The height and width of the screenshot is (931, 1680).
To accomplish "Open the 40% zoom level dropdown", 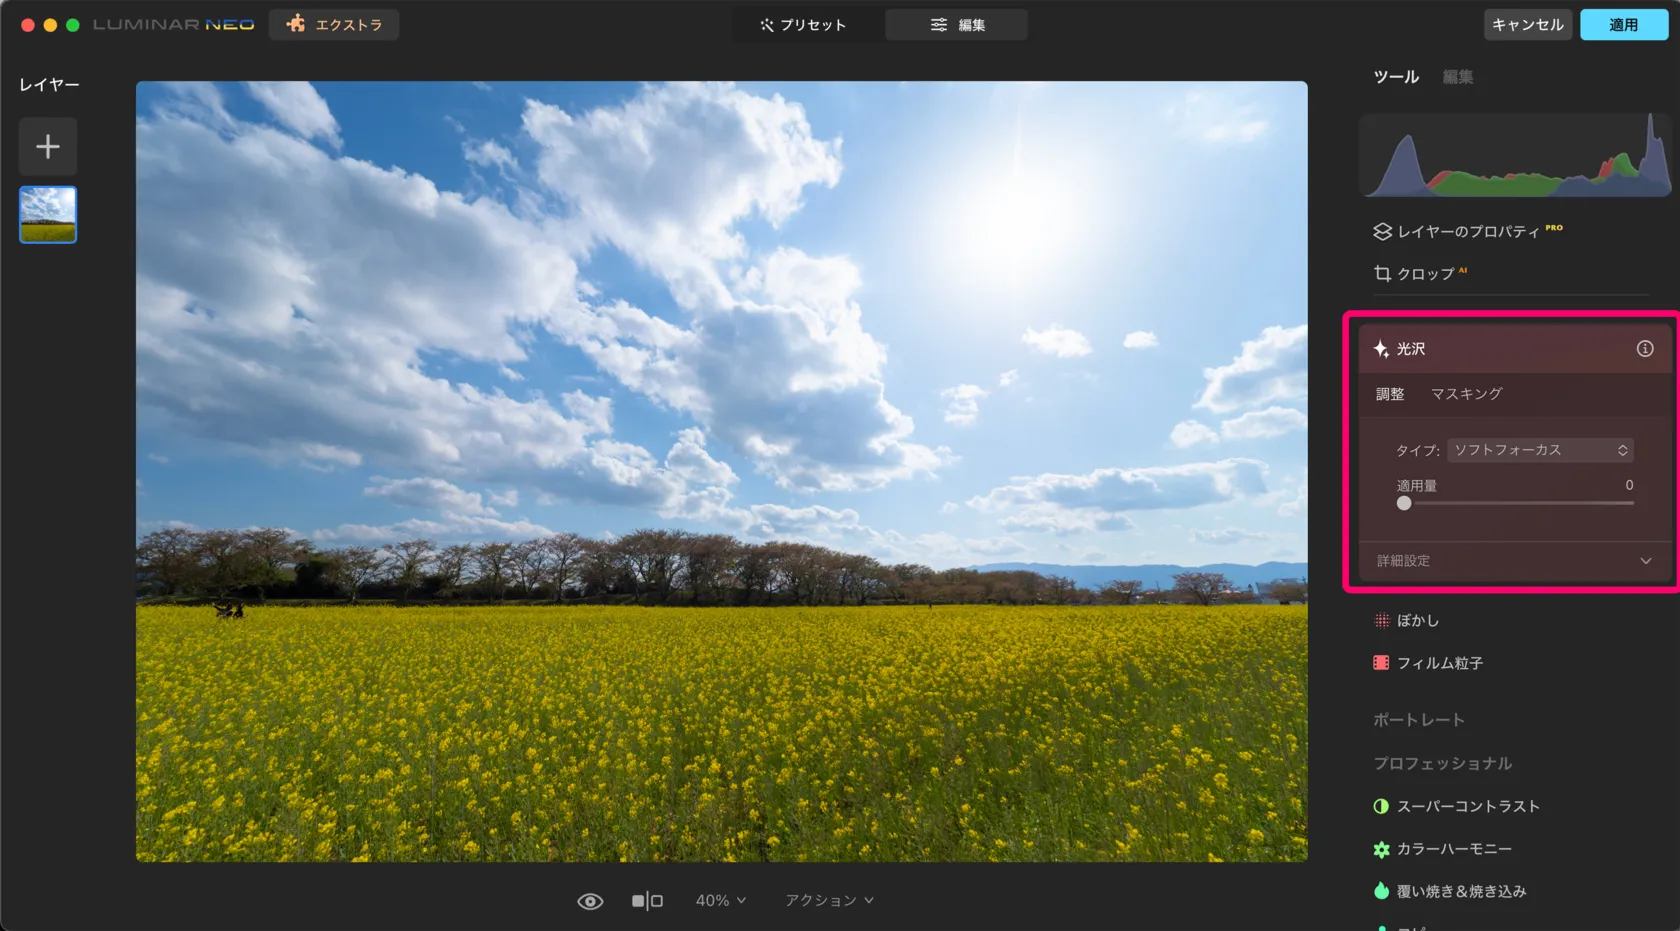I will 720,901.
